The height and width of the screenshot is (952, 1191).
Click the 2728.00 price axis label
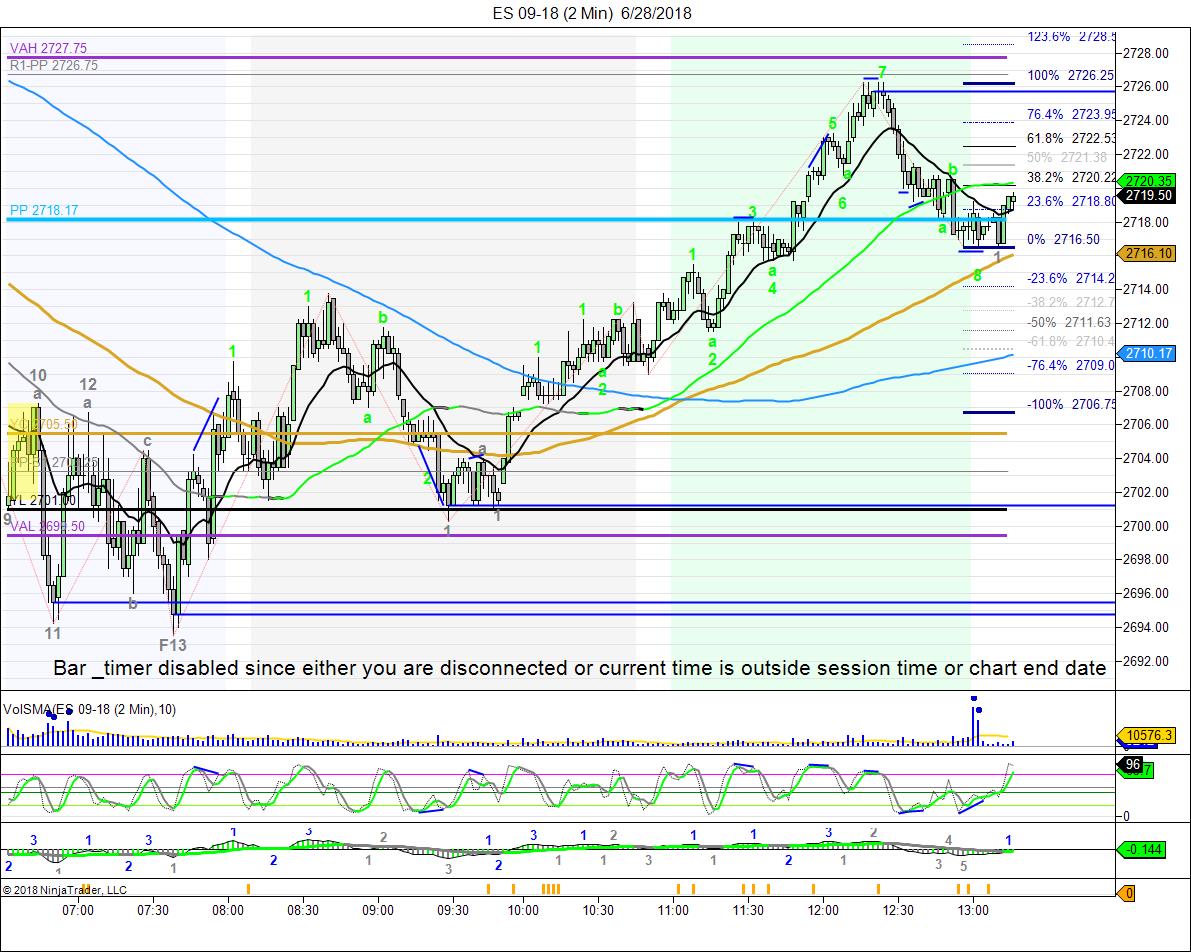[1145, 53]
